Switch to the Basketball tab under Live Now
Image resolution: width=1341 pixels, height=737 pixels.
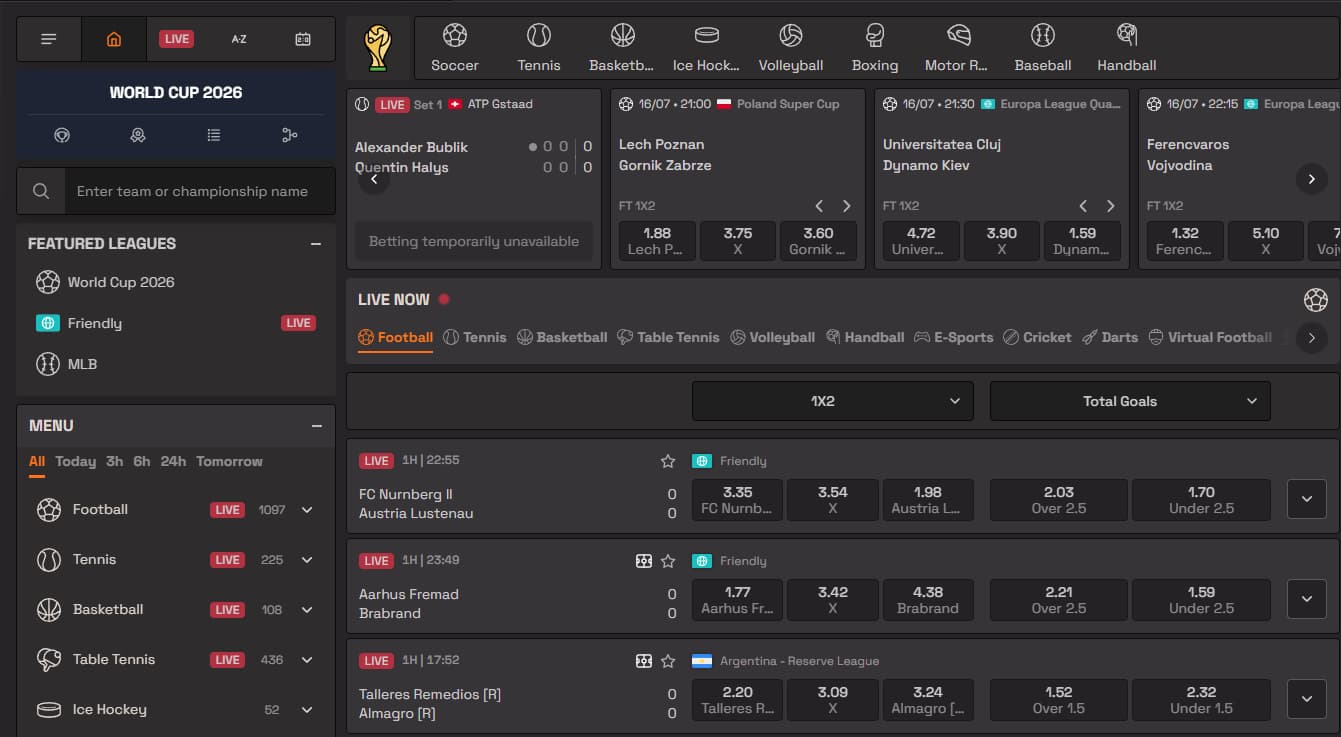[x=562, y=337]
